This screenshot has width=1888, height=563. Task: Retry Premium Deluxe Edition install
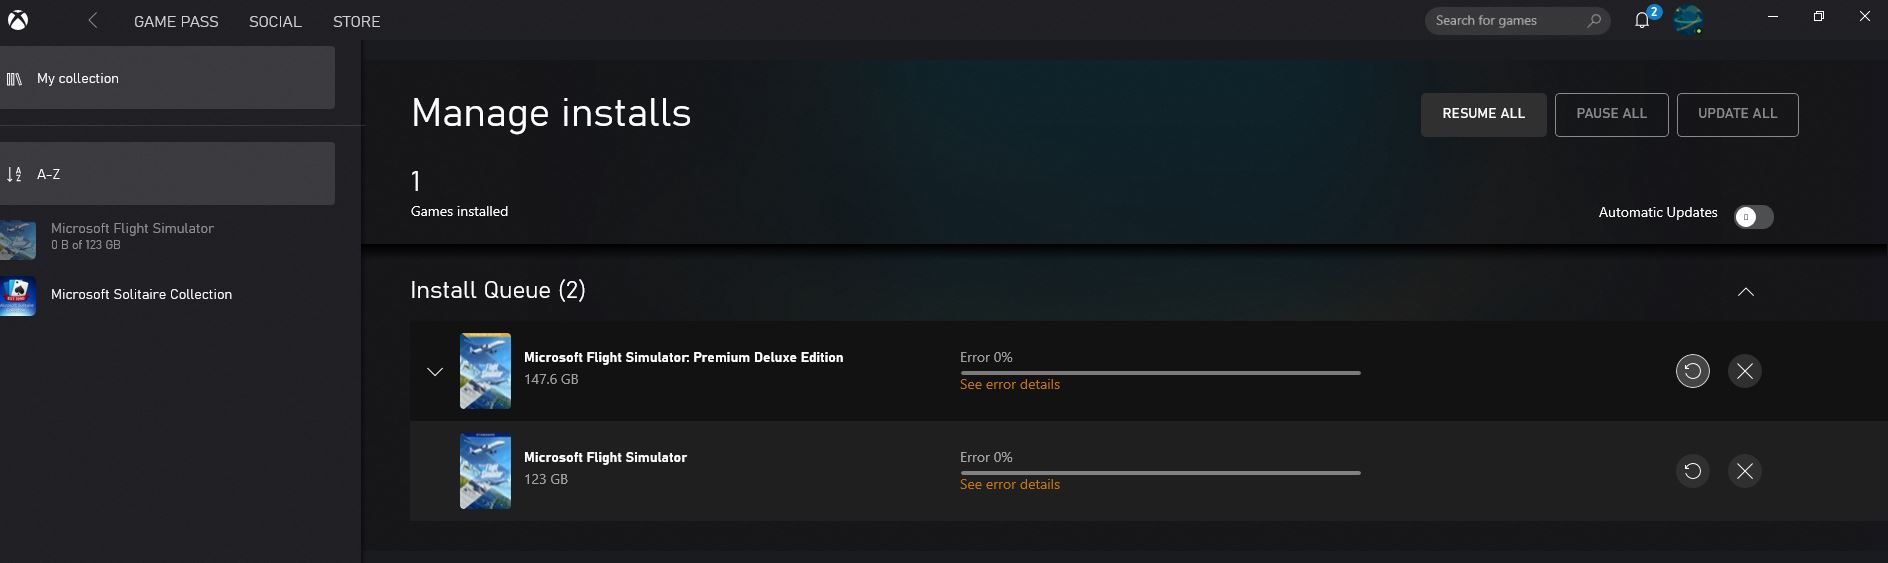click(1692, 371)
